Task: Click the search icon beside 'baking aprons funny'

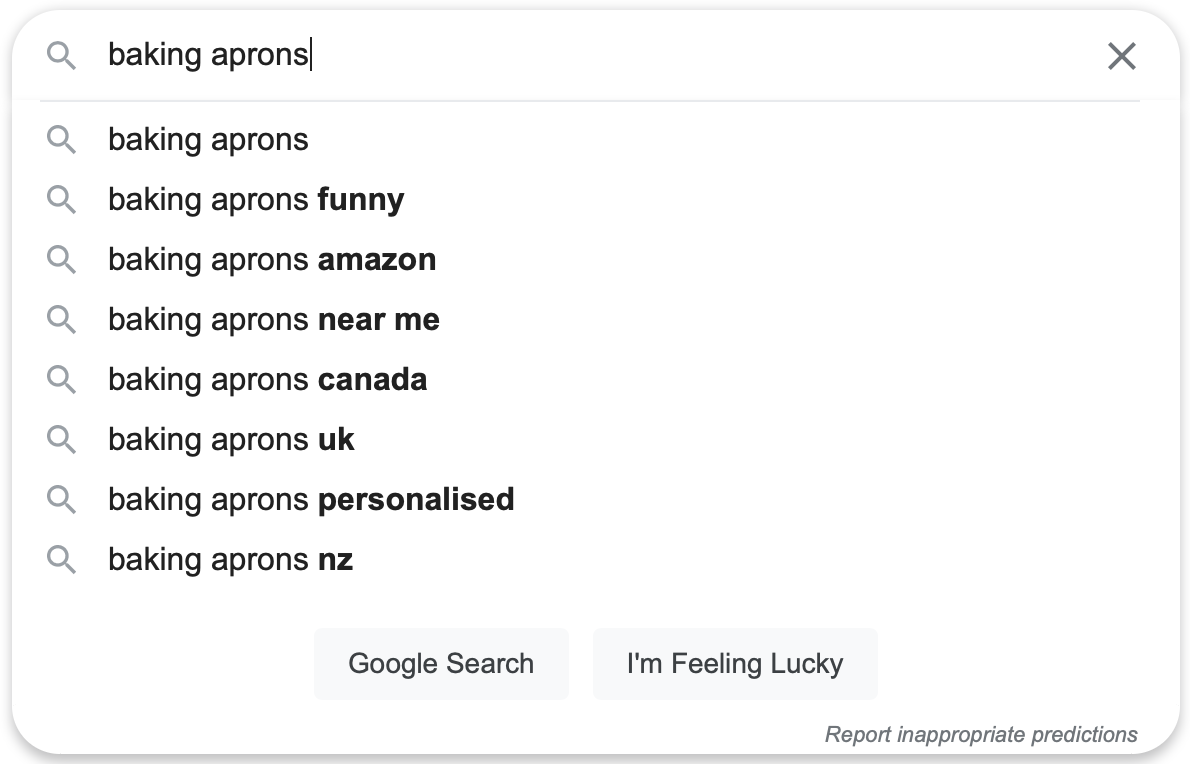Action: 62,199
